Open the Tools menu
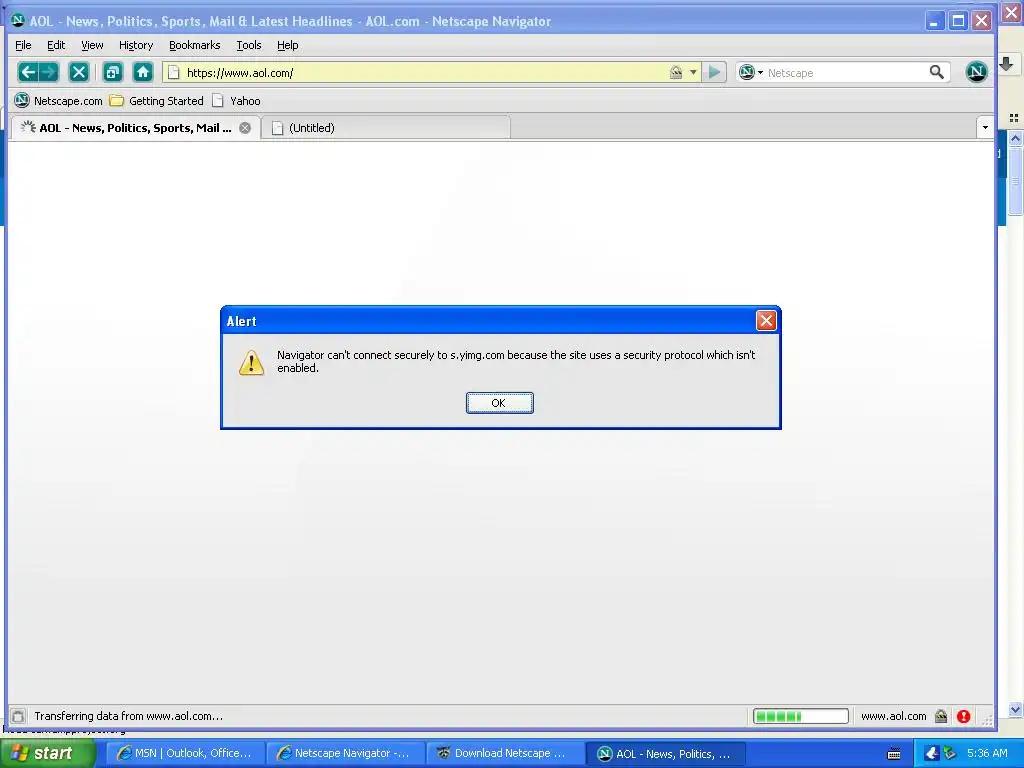 point(249,45)
